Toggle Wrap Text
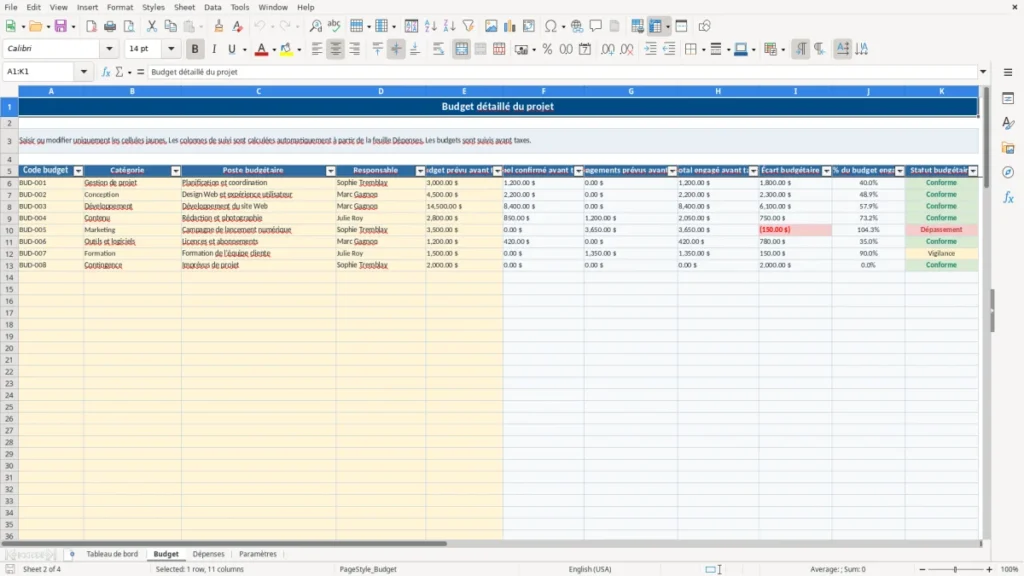1024x576 pixels. tap(438, 49)
